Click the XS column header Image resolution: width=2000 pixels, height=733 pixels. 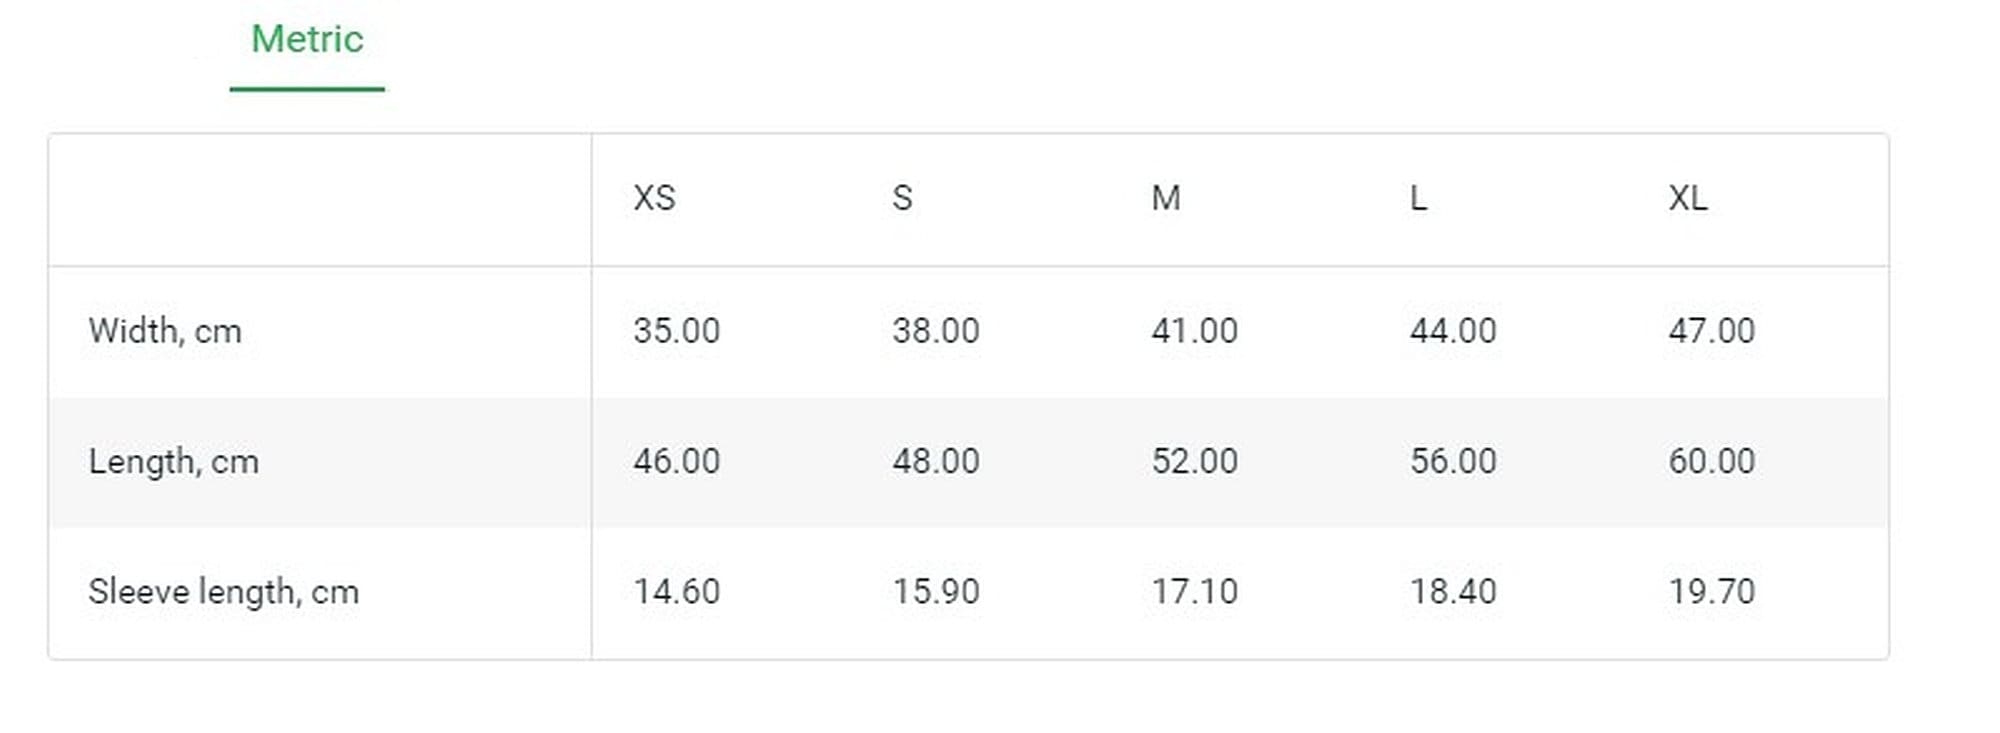(654, 198)
